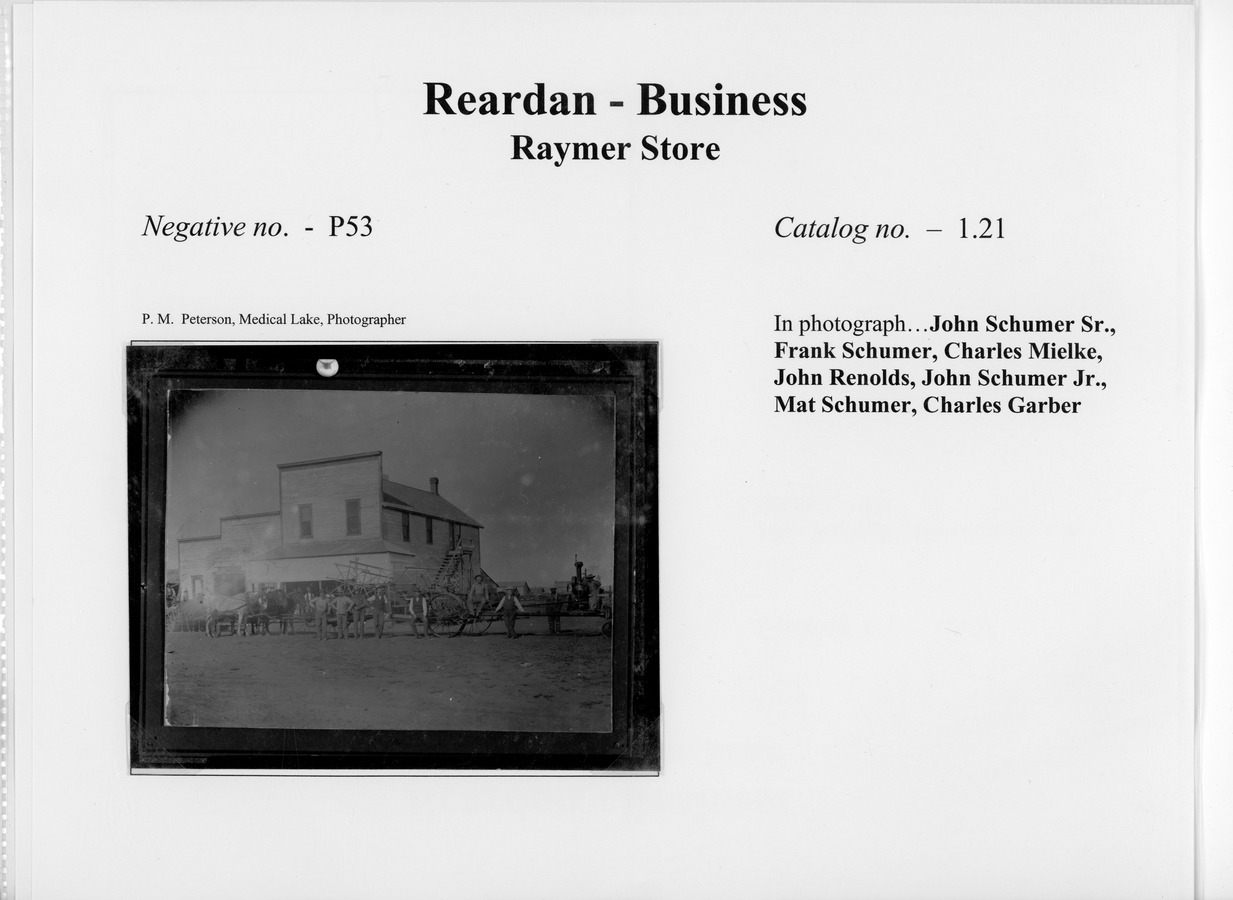Select the catalog number value 1.21

981,229
